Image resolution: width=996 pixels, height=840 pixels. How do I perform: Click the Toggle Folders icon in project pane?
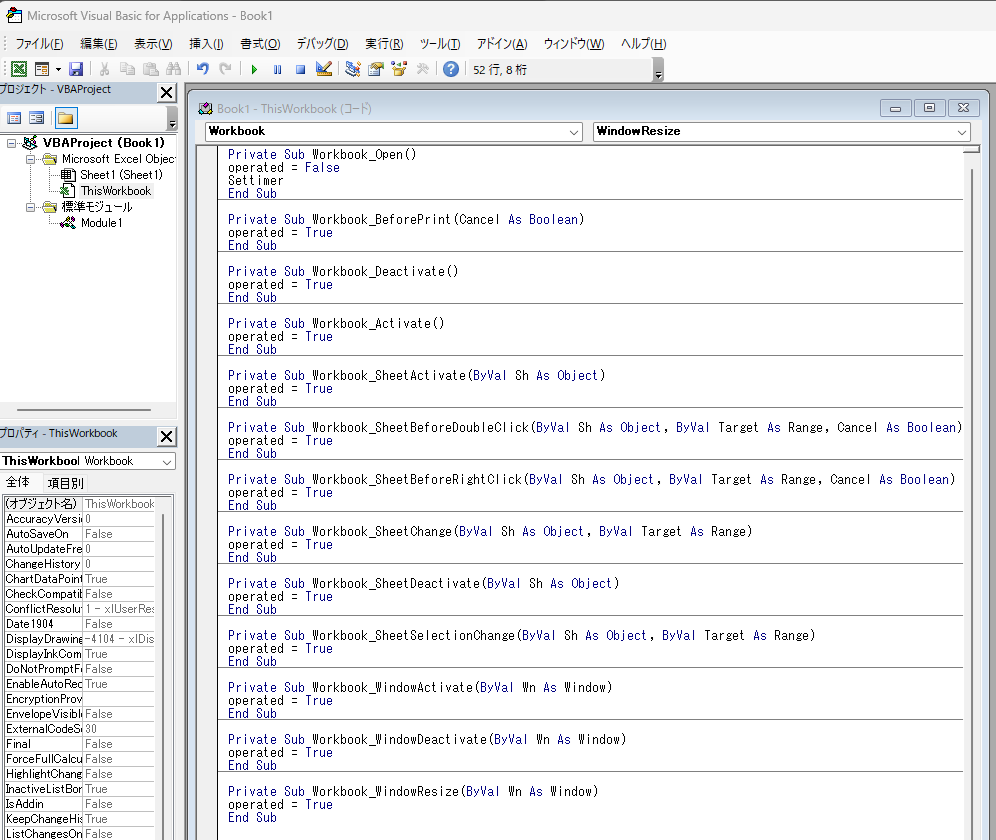point(65,118)
